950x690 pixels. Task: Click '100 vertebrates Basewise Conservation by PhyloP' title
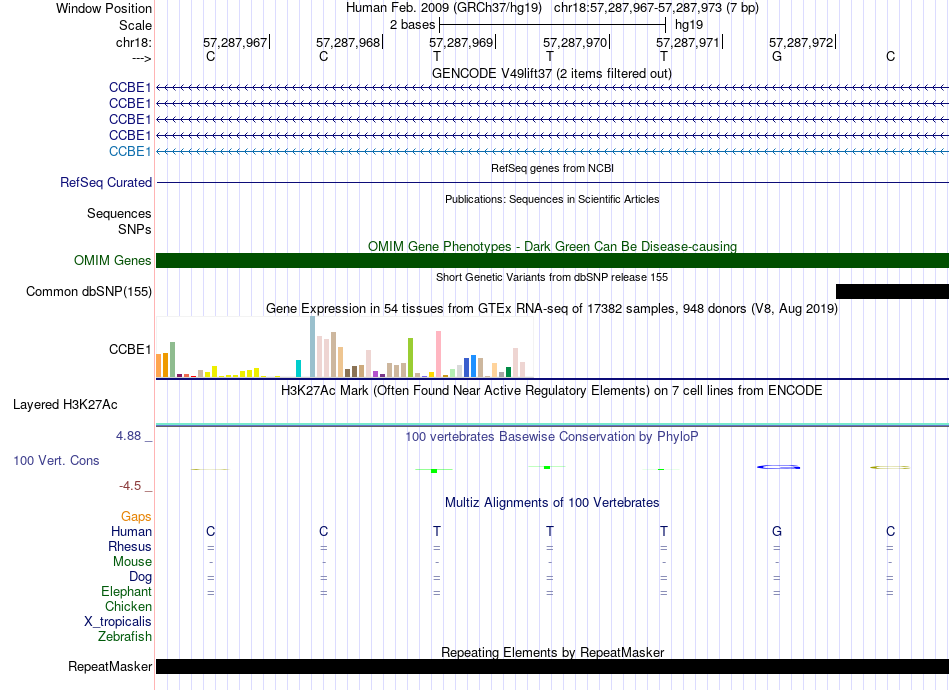coord(552,437)
